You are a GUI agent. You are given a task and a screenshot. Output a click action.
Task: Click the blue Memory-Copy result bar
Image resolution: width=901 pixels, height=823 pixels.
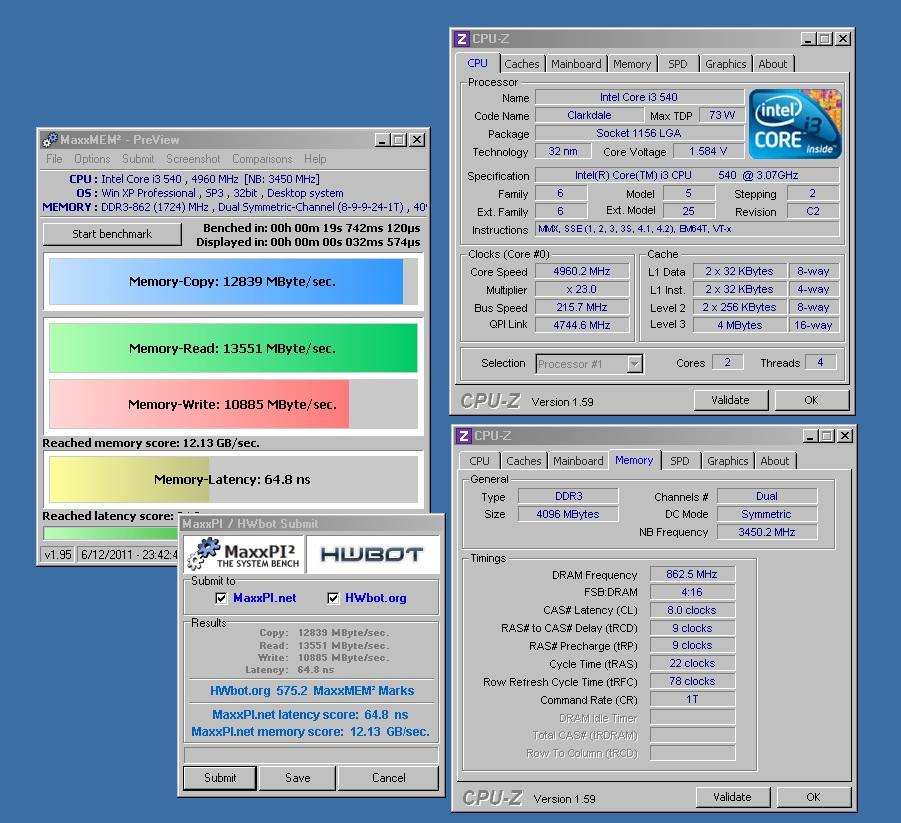tap(226, 282)
